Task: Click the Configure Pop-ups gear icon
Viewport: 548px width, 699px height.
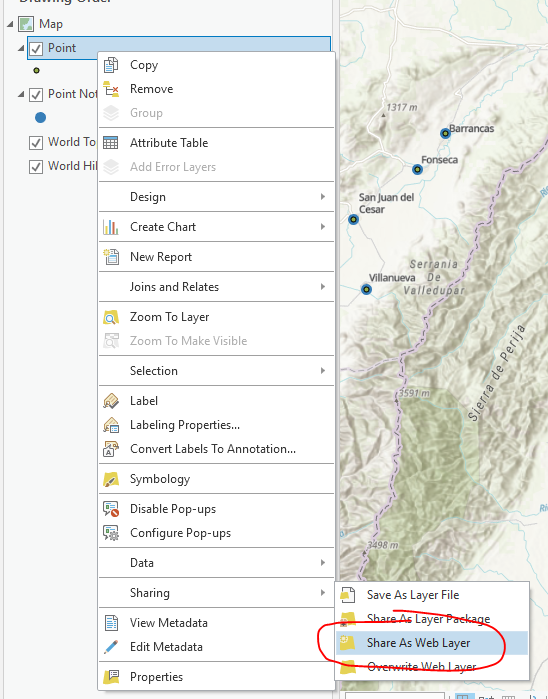Action: click(111, 533)
